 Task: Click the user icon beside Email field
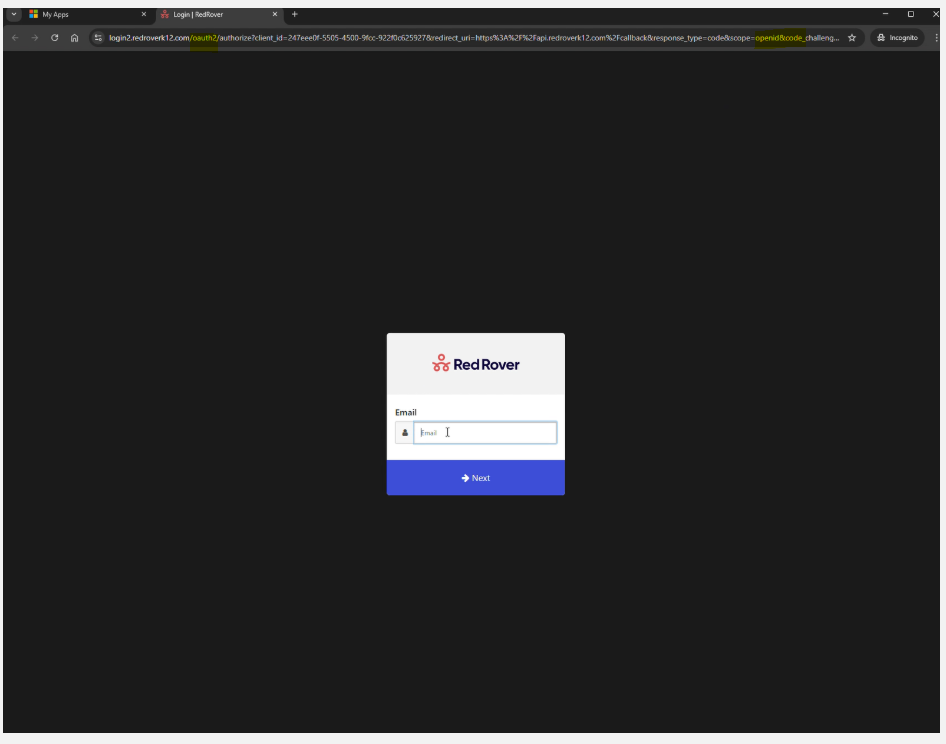tap(405, 433)
